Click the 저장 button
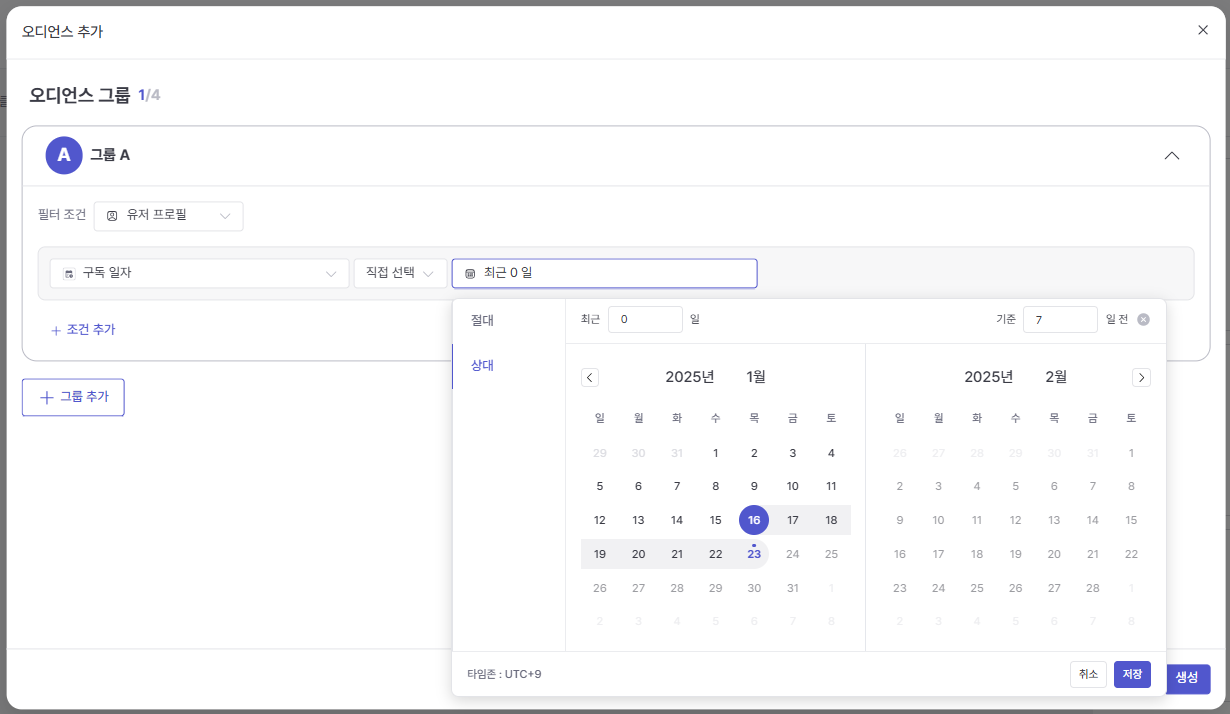 (1132, 674)
